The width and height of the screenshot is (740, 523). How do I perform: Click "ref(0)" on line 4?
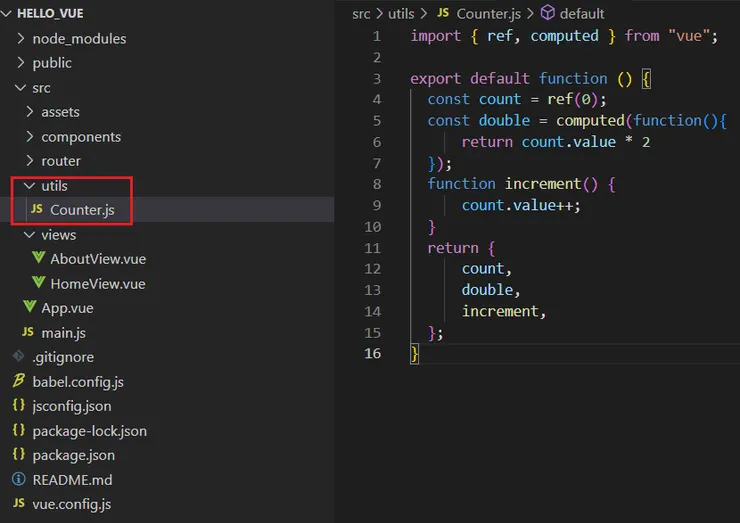click(572, 99)
